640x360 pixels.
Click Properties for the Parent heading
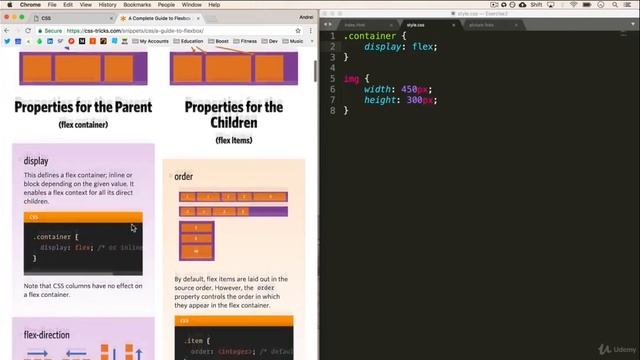click(x=83, y=107)
